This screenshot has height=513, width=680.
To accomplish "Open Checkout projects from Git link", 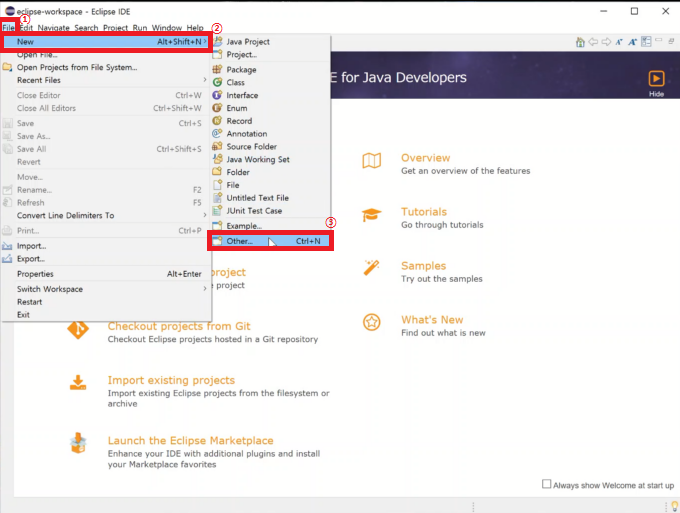I will point(179,326).
